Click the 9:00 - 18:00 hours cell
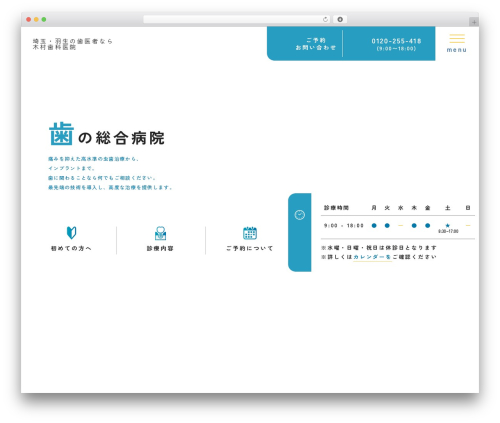500x423 pixels. (x=343, y=226)
